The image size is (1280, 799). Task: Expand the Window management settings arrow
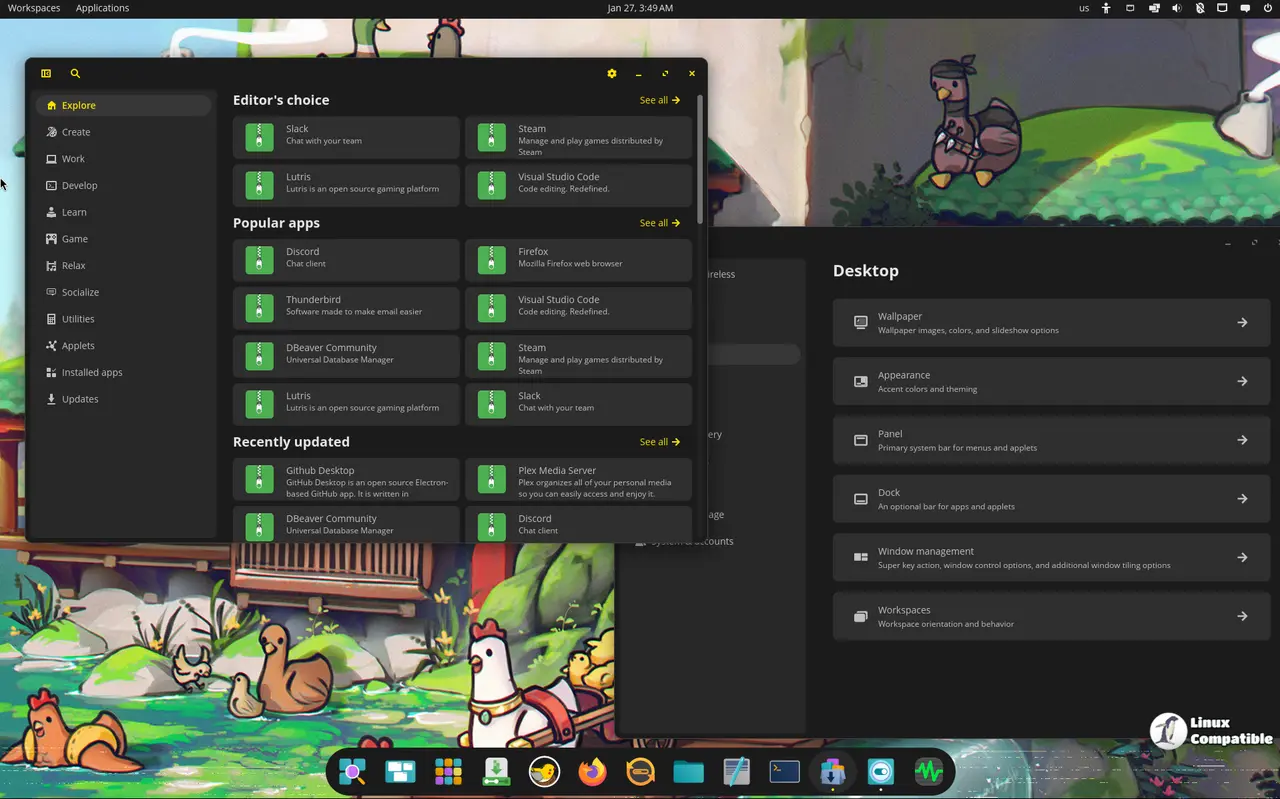pos(1242,558)
